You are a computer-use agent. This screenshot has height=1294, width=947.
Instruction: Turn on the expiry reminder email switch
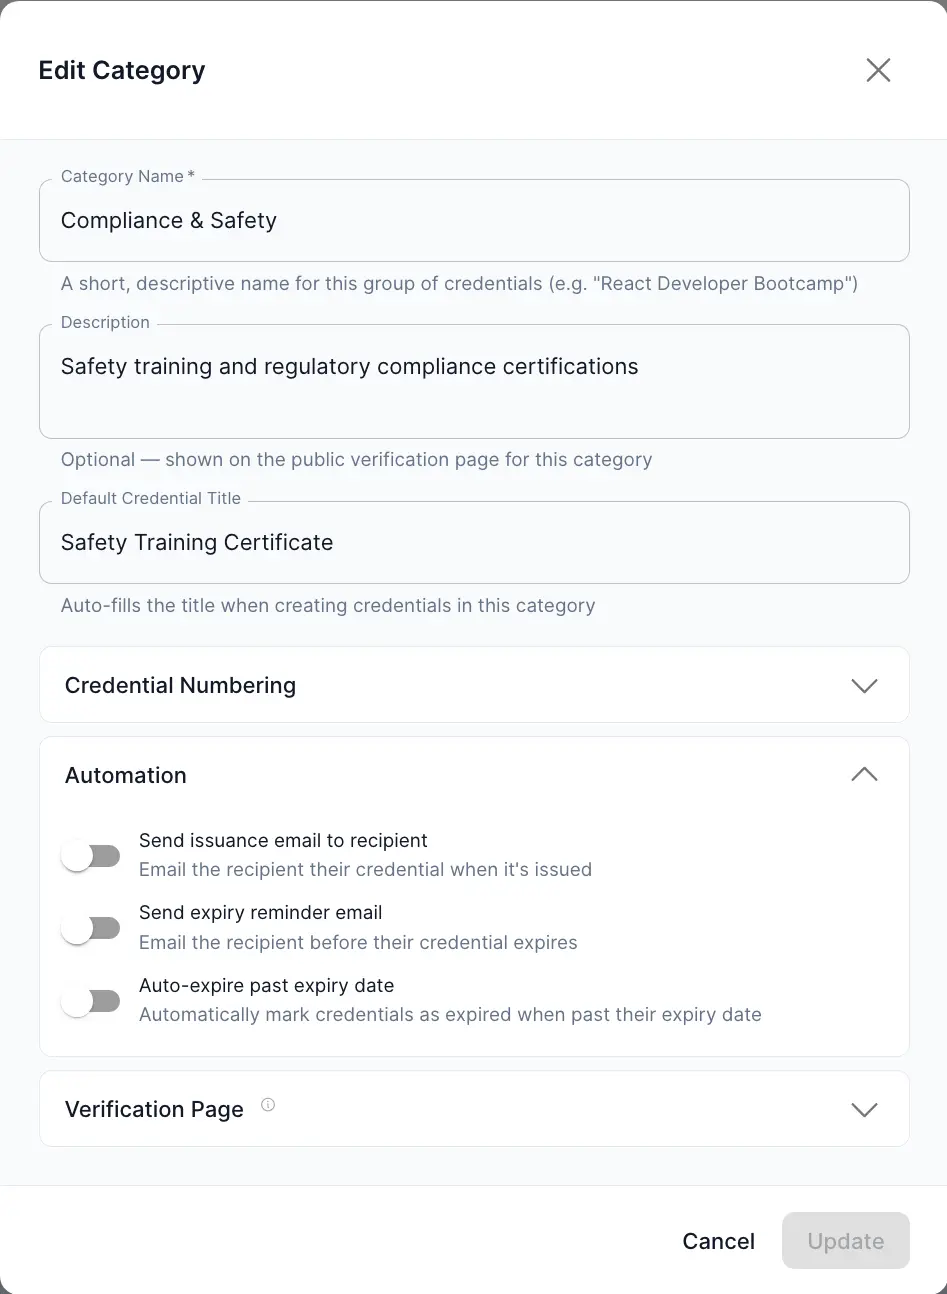(91, 928)
